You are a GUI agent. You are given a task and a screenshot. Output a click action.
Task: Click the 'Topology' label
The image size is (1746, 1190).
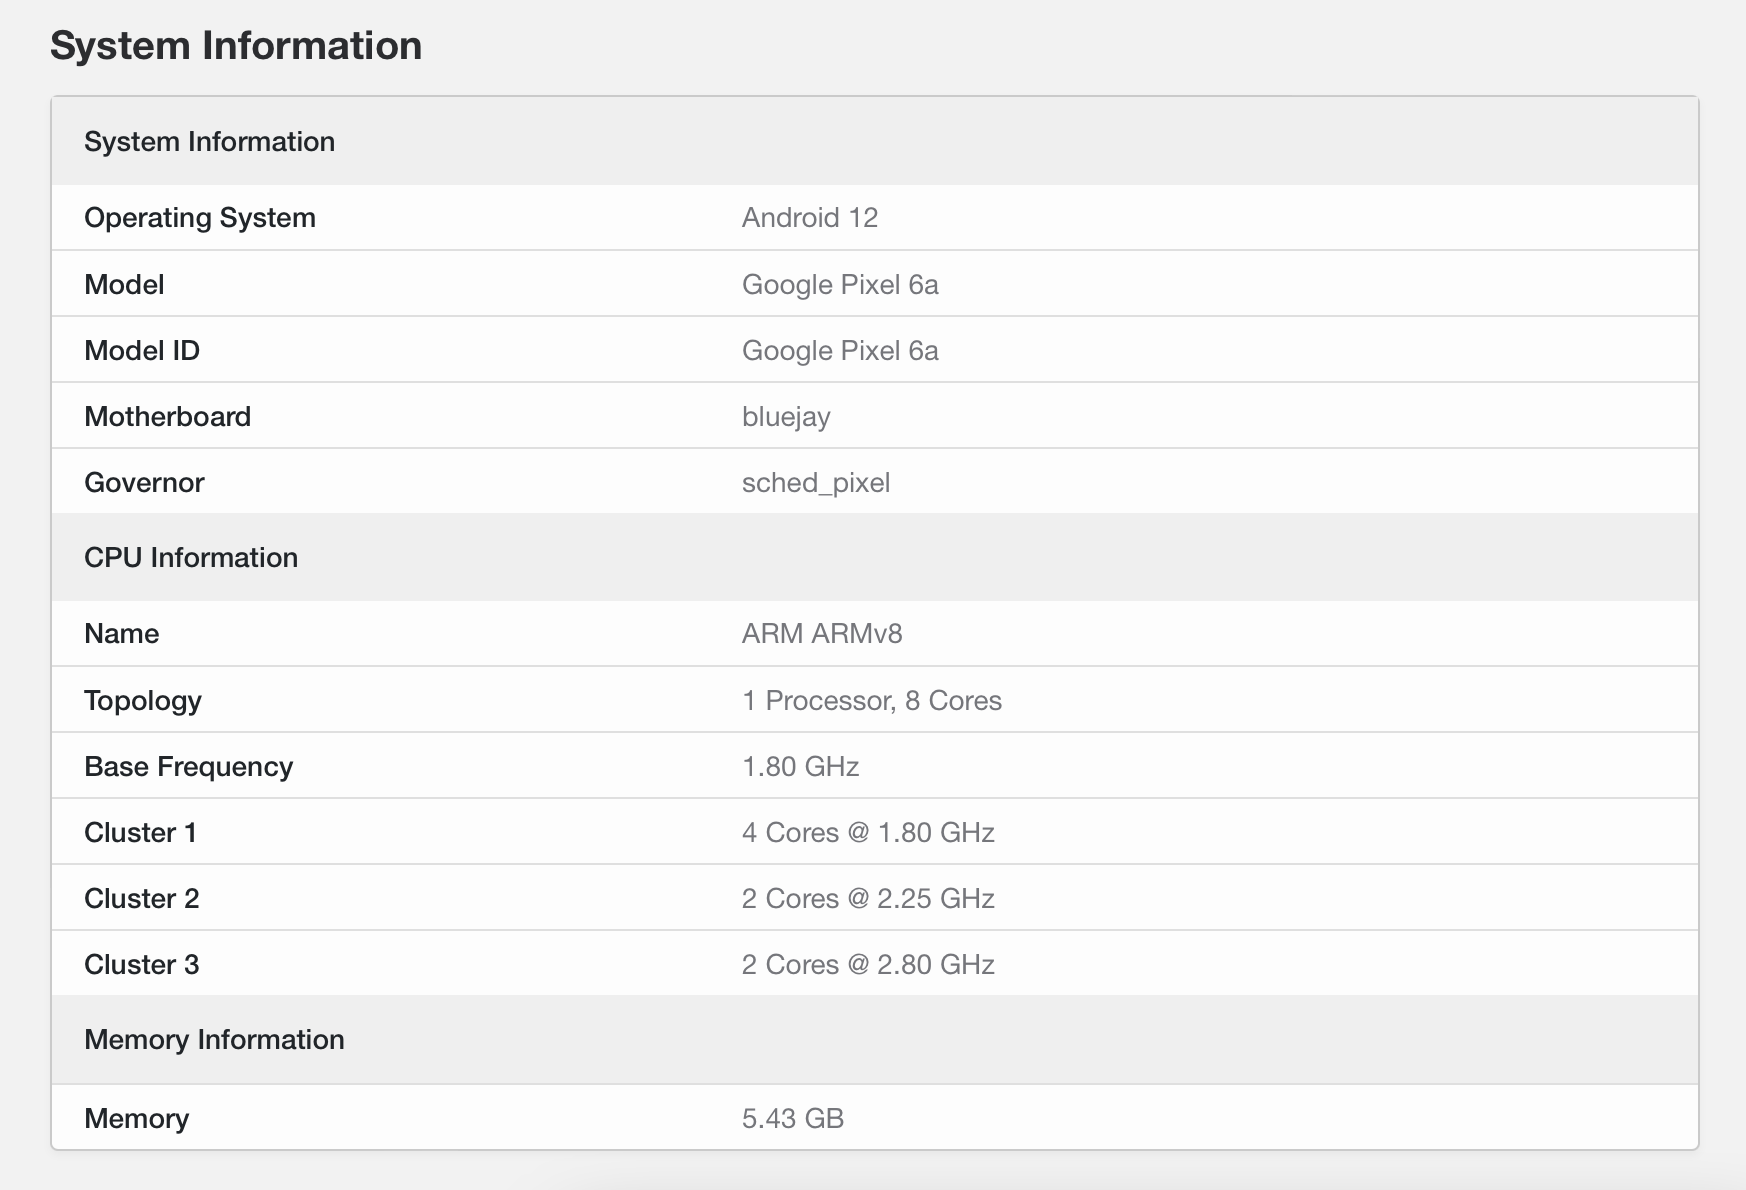tap(143, 701)
